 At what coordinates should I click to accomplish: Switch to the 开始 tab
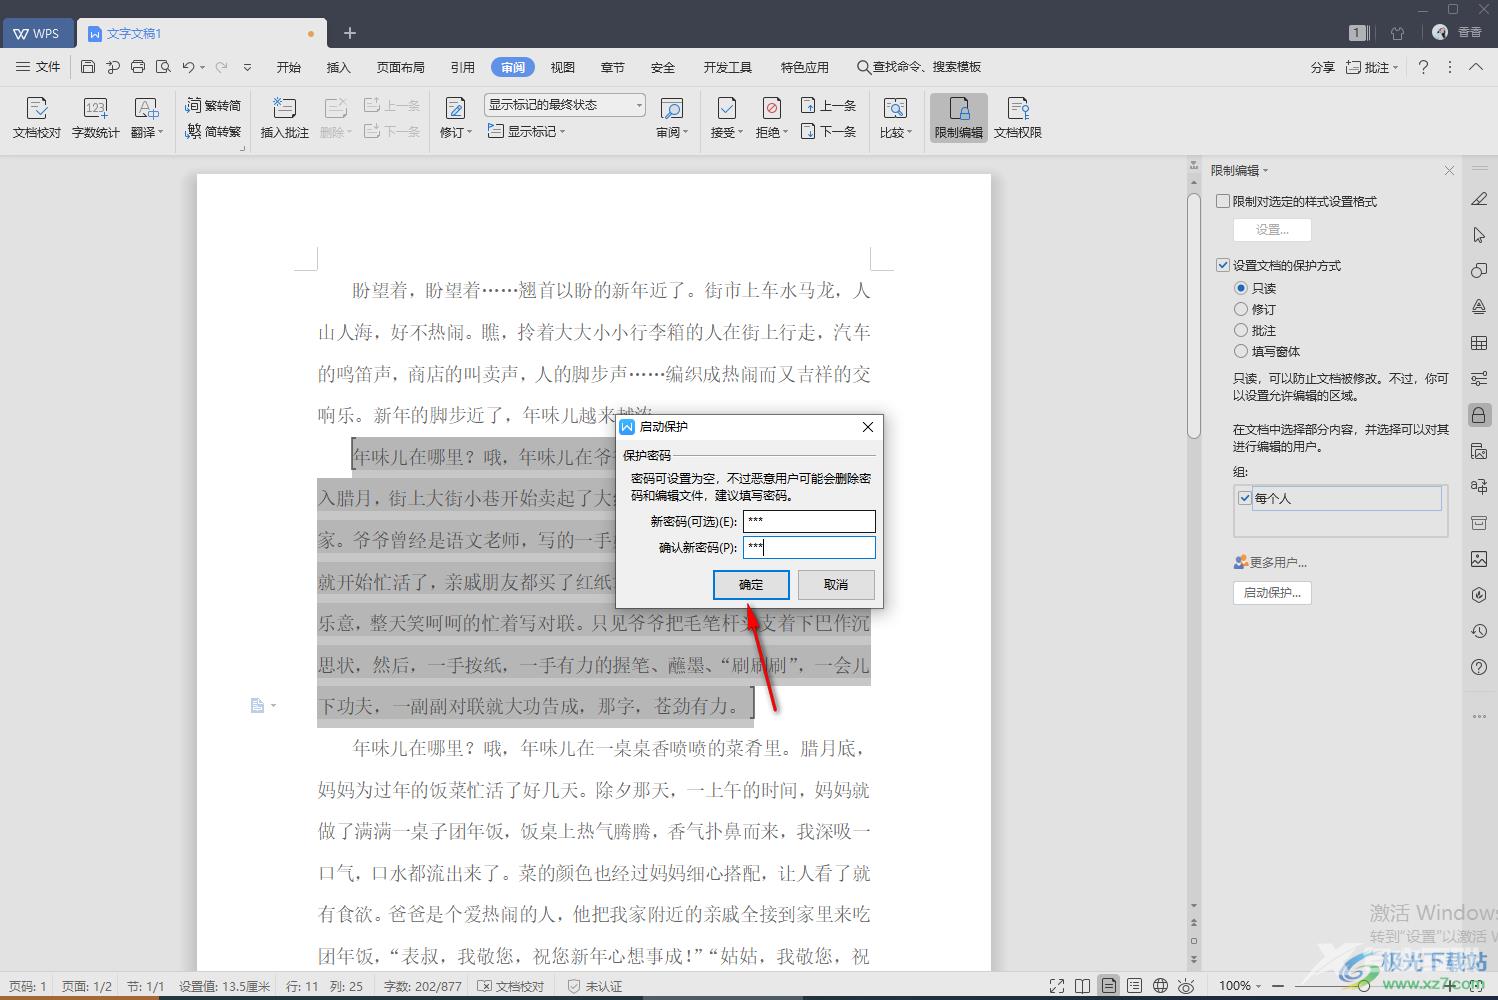(x=289, y=67)
